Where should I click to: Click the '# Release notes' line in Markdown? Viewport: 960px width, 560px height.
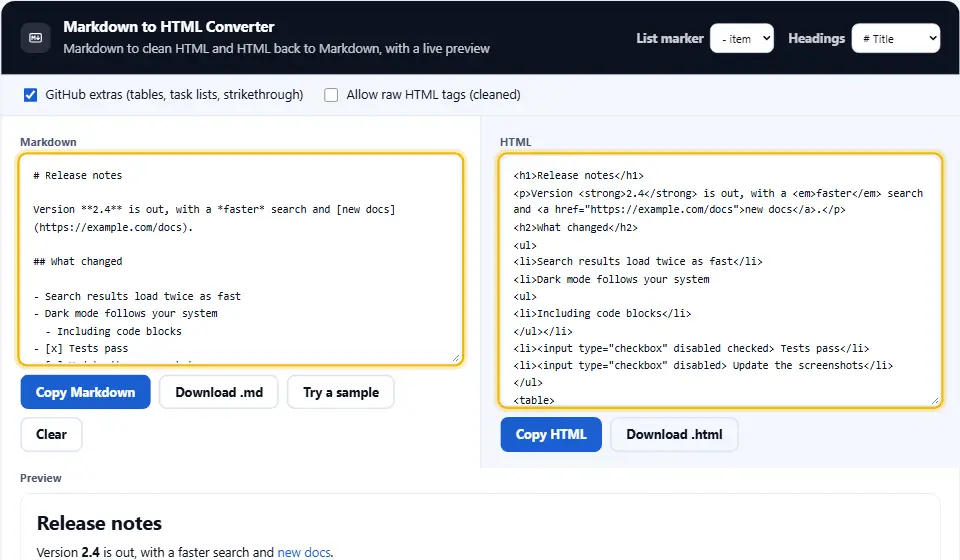78,176
